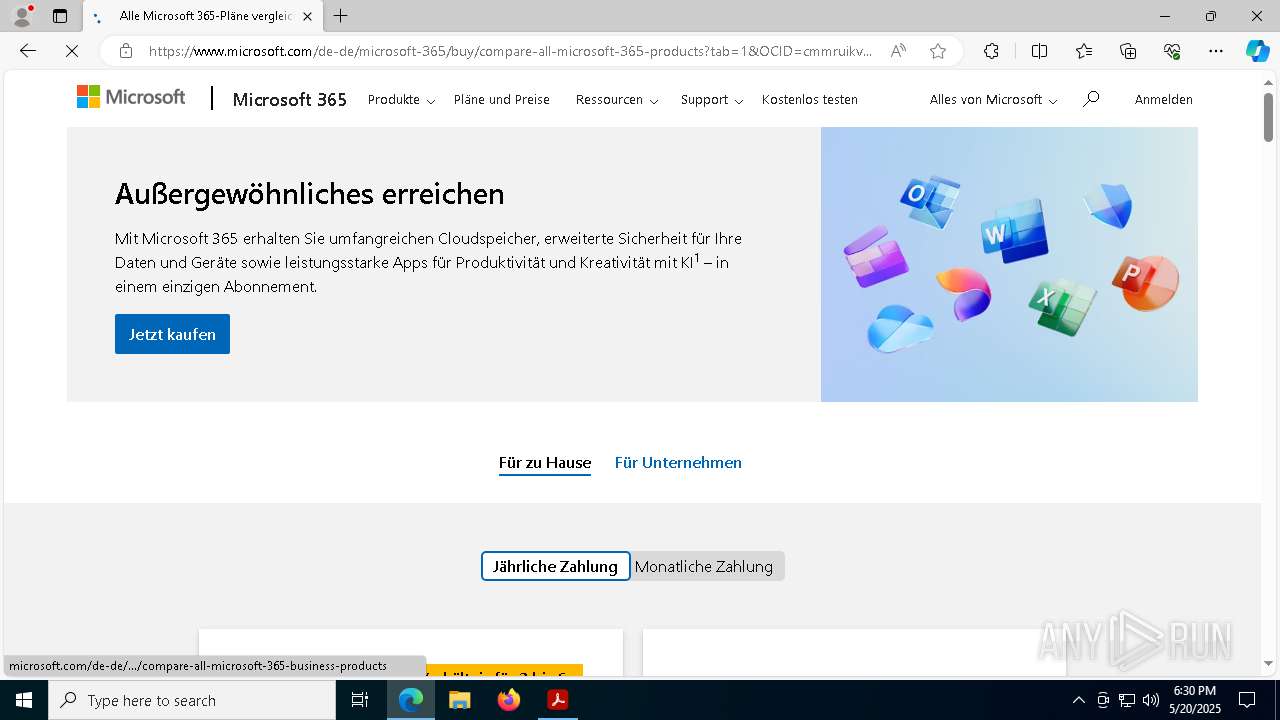Switch to Für Unternehmen tab
The width and height of the screenshot is (1280, 720).
[x=678, y=462]
